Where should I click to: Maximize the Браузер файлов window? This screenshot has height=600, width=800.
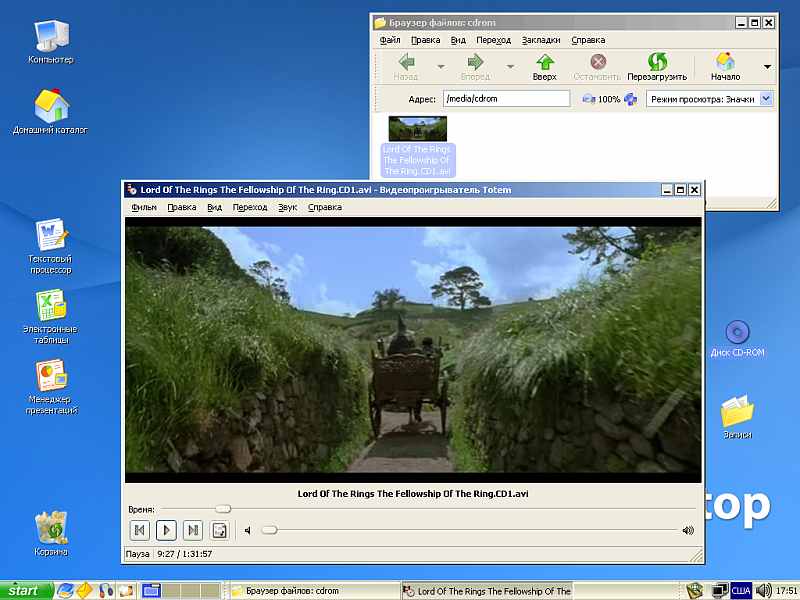755,22
